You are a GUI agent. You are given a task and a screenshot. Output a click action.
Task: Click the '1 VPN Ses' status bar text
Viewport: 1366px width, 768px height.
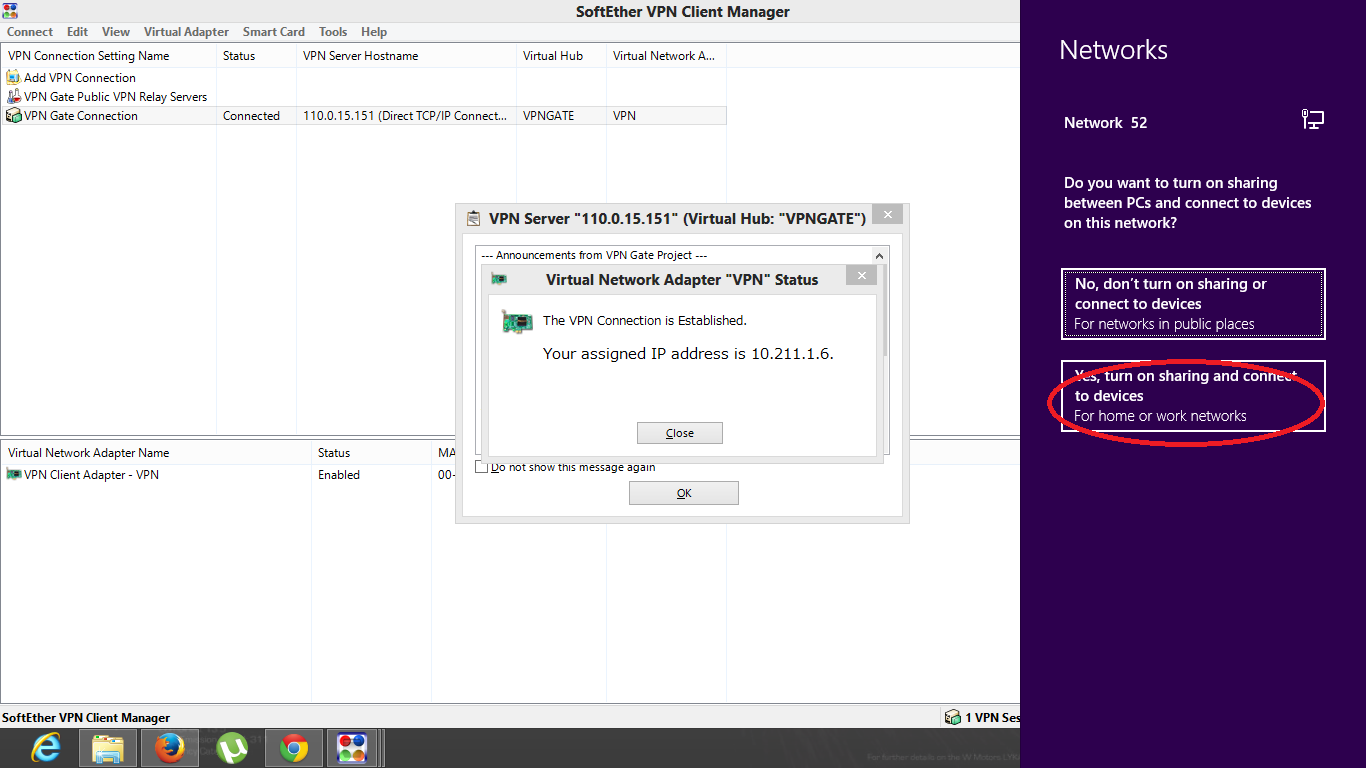[x=992, y=717]
